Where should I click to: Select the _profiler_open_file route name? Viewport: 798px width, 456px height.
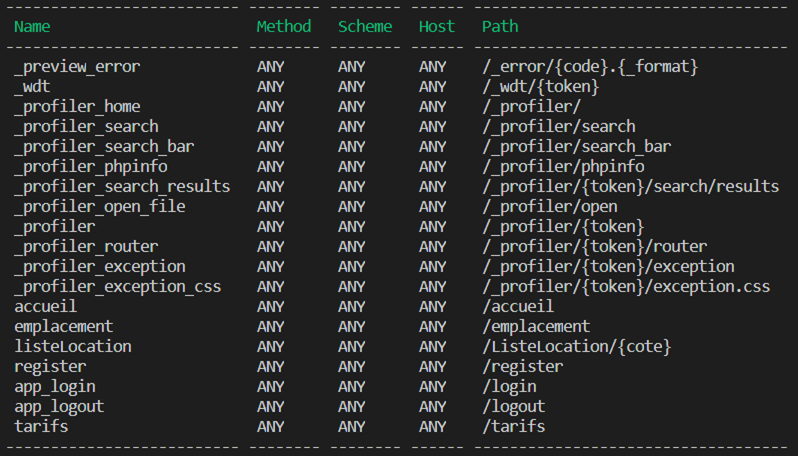pyautogui.click(x=100, y=207)
